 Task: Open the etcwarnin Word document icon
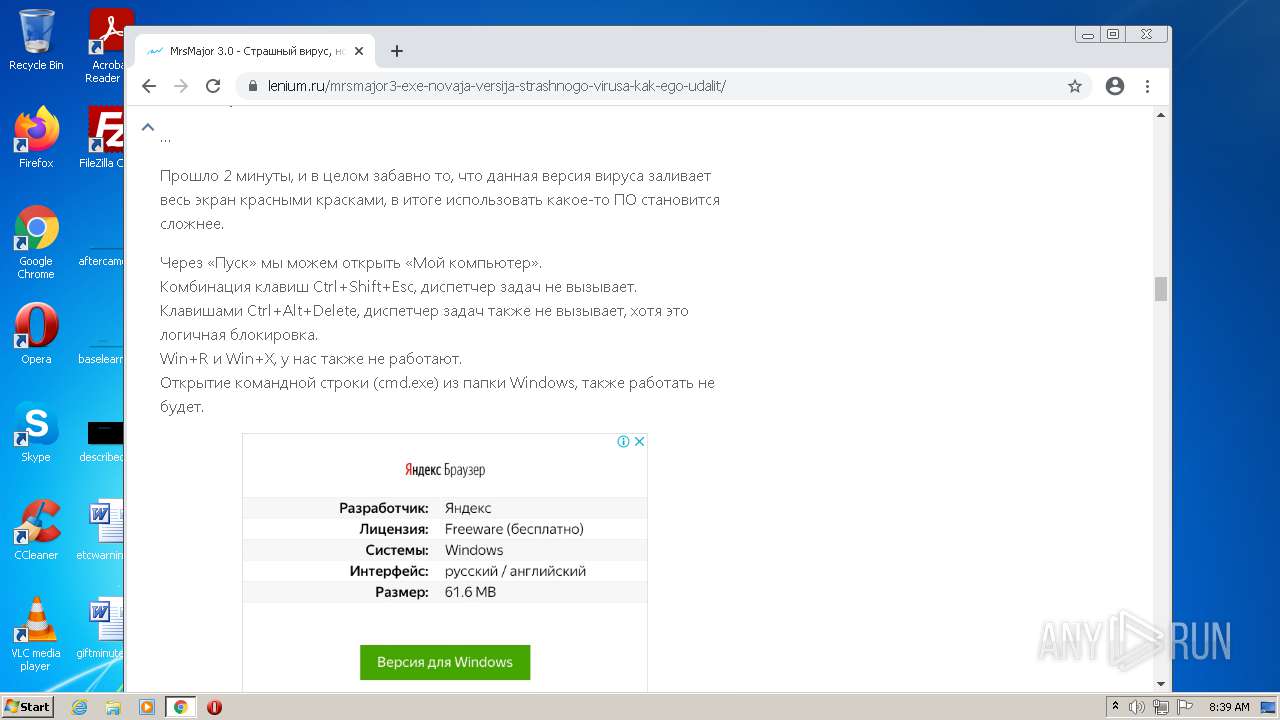coord(101,530)
